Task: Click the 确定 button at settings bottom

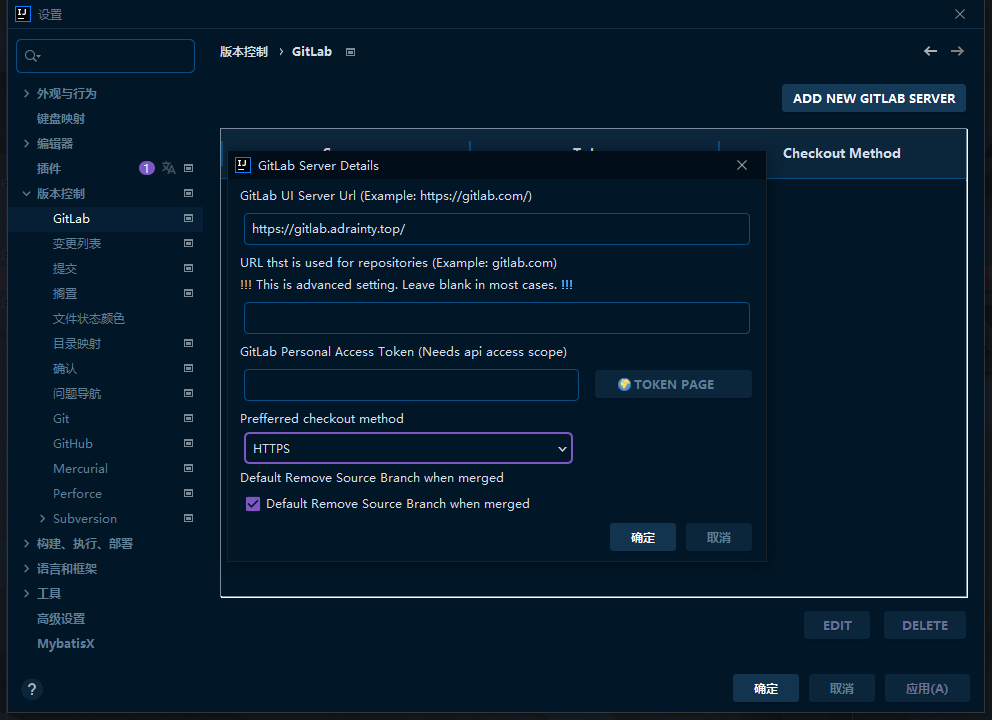Action: click(x=766, y=688)
